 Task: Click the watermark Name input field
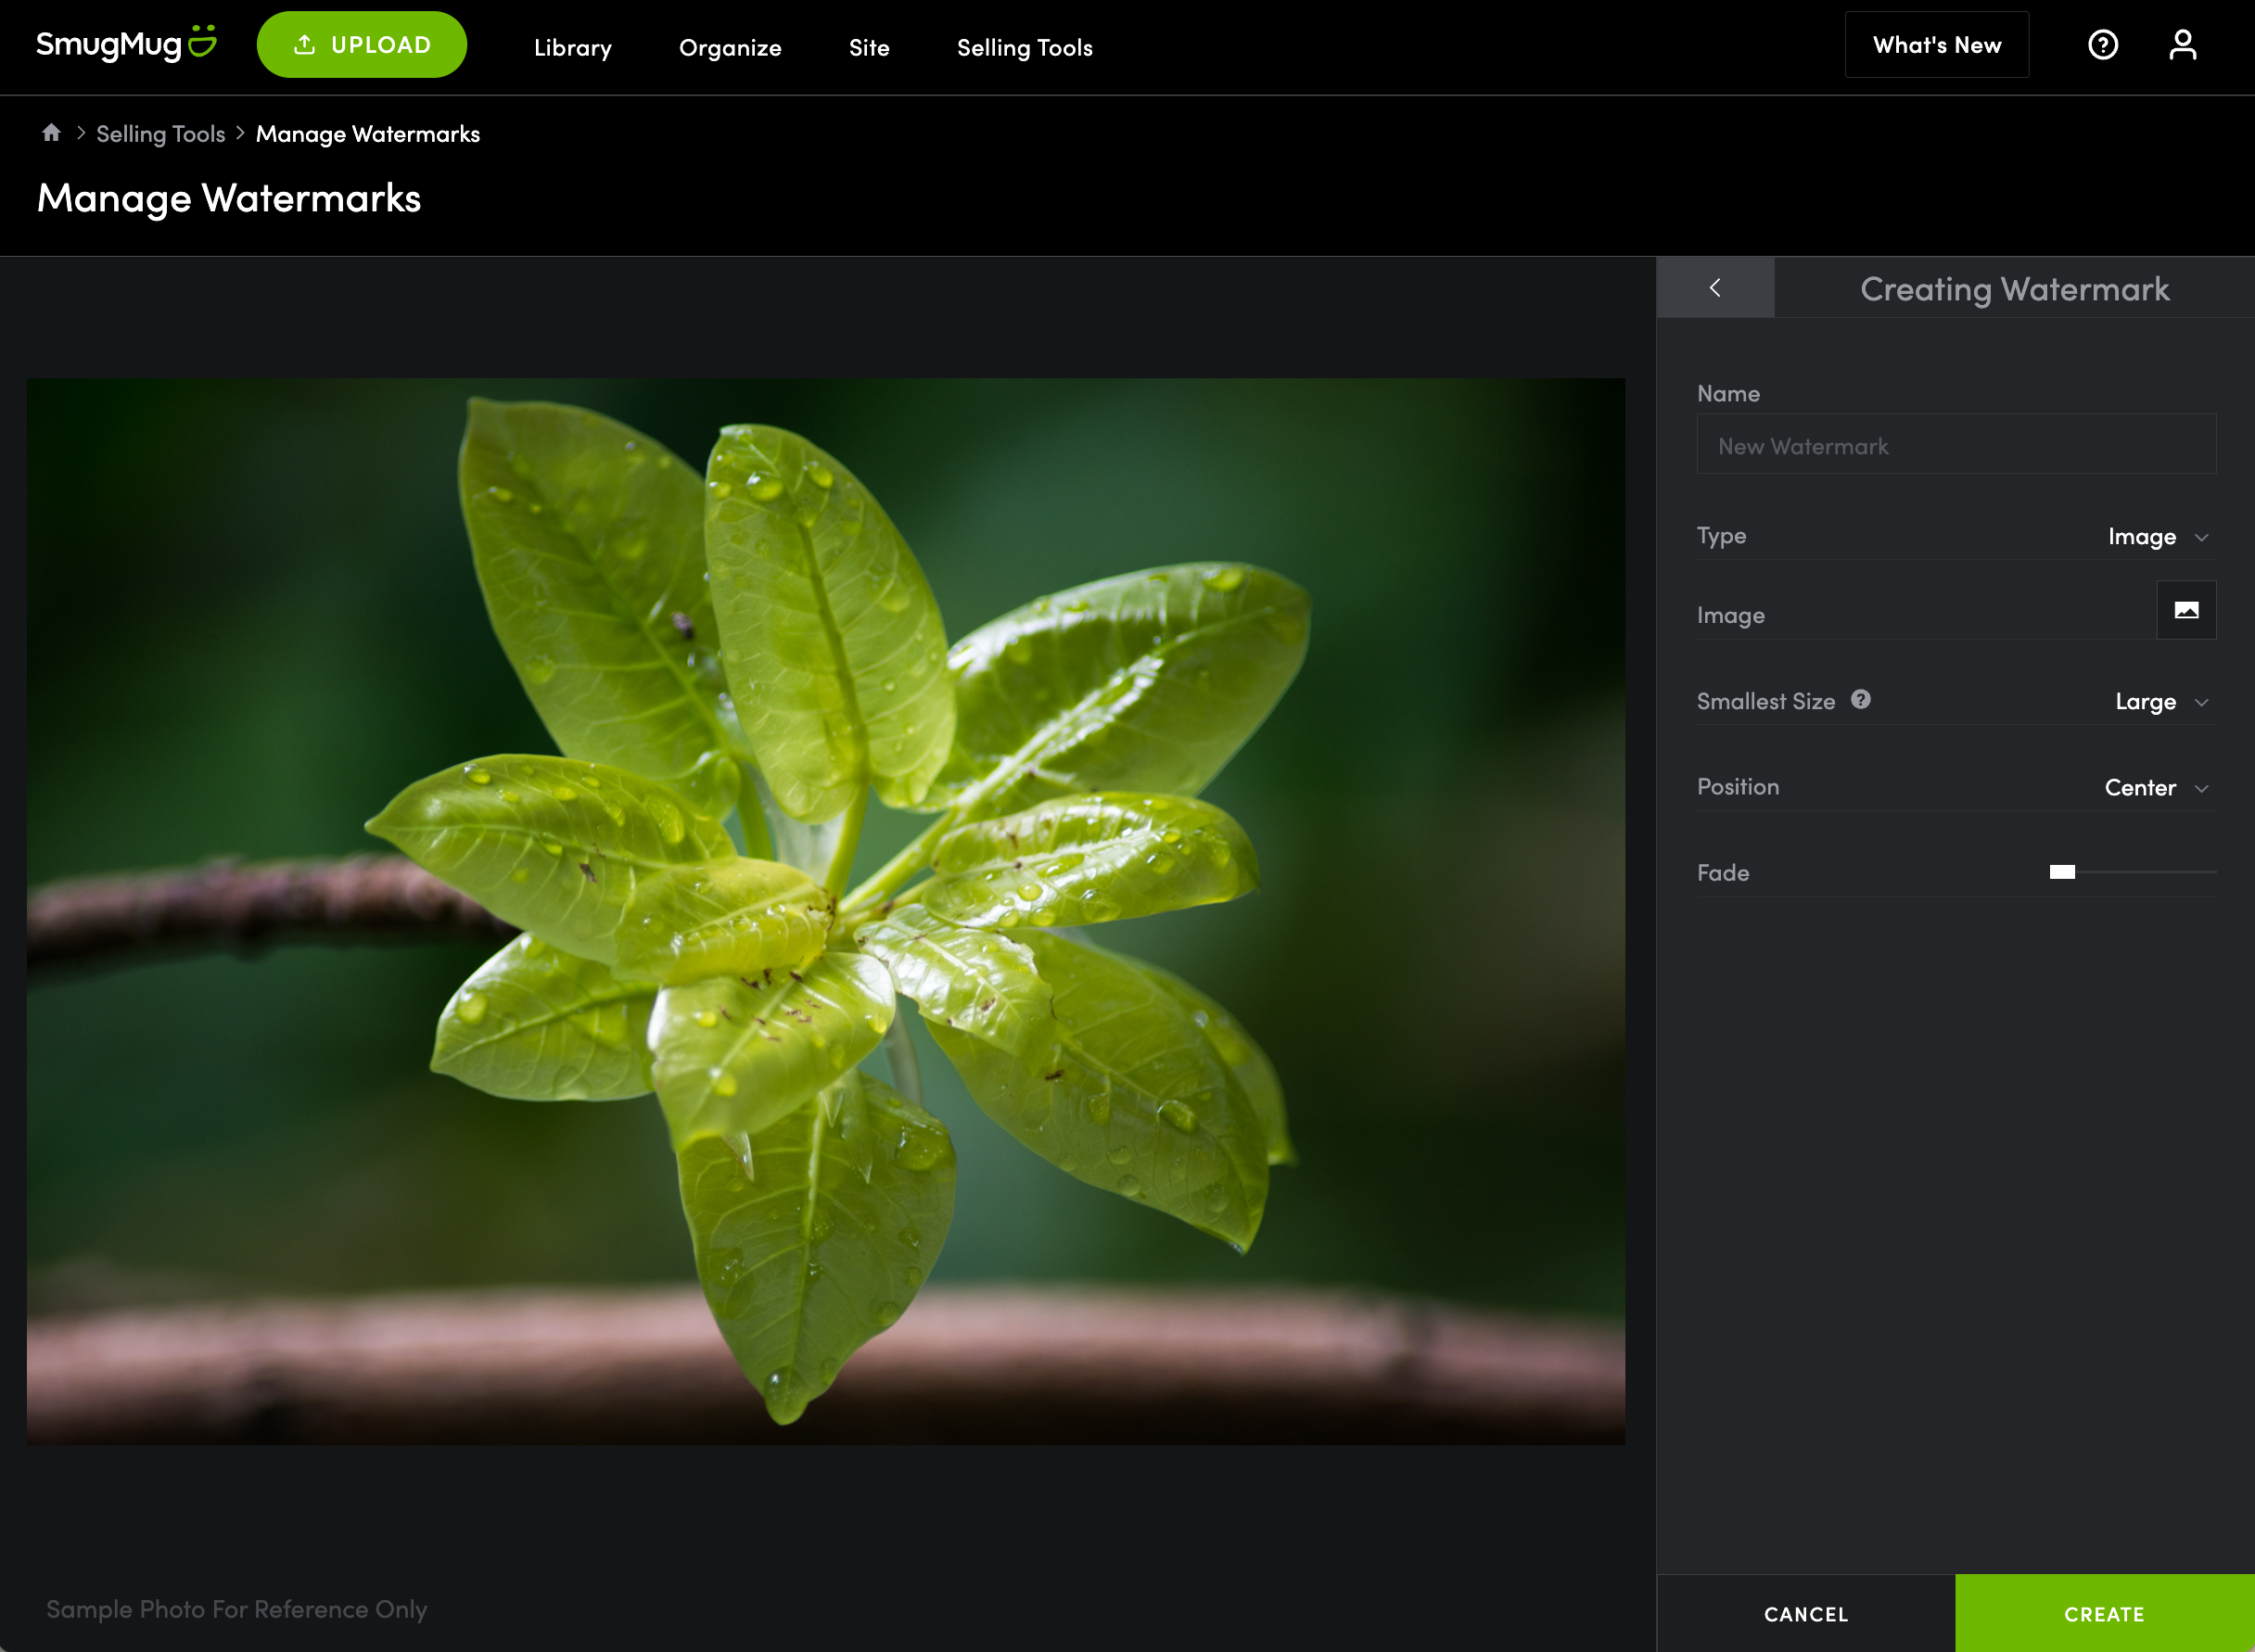(x=1955, y=446)
